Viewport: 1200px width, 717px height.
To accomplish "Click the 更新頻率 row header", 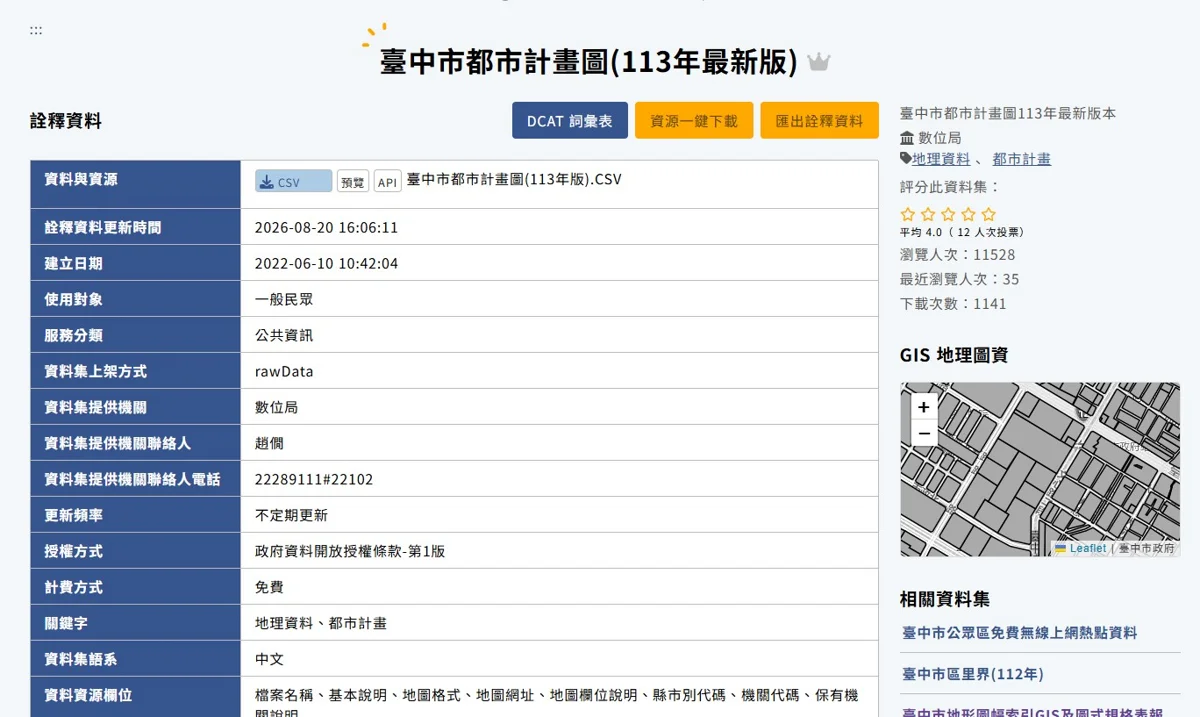I will [x=135, y=515].
